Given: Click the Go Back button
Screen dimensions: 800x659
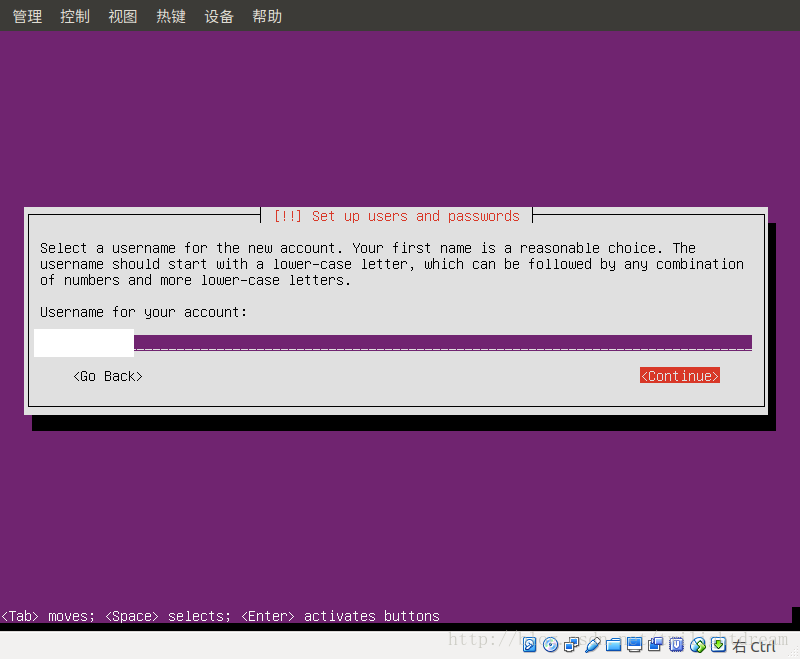Looking at the screenshot, I should click(107, 375).
